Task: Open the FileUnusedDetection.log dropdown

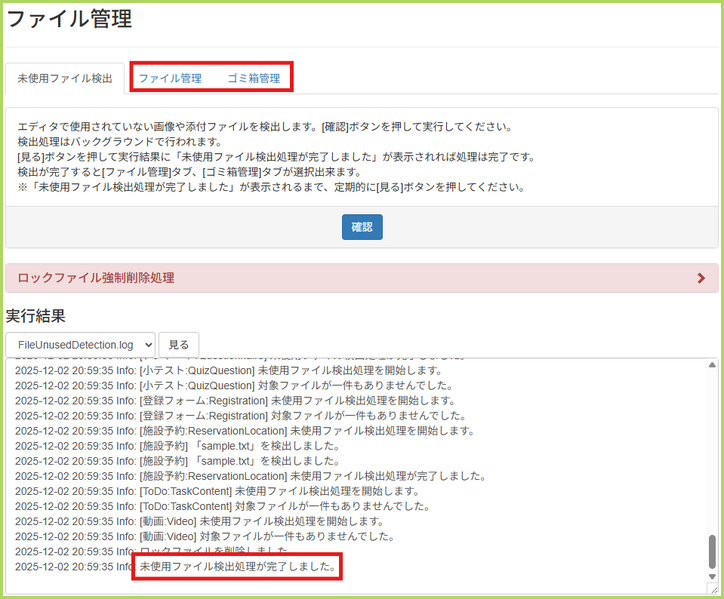Action: (x=80, y=344)
